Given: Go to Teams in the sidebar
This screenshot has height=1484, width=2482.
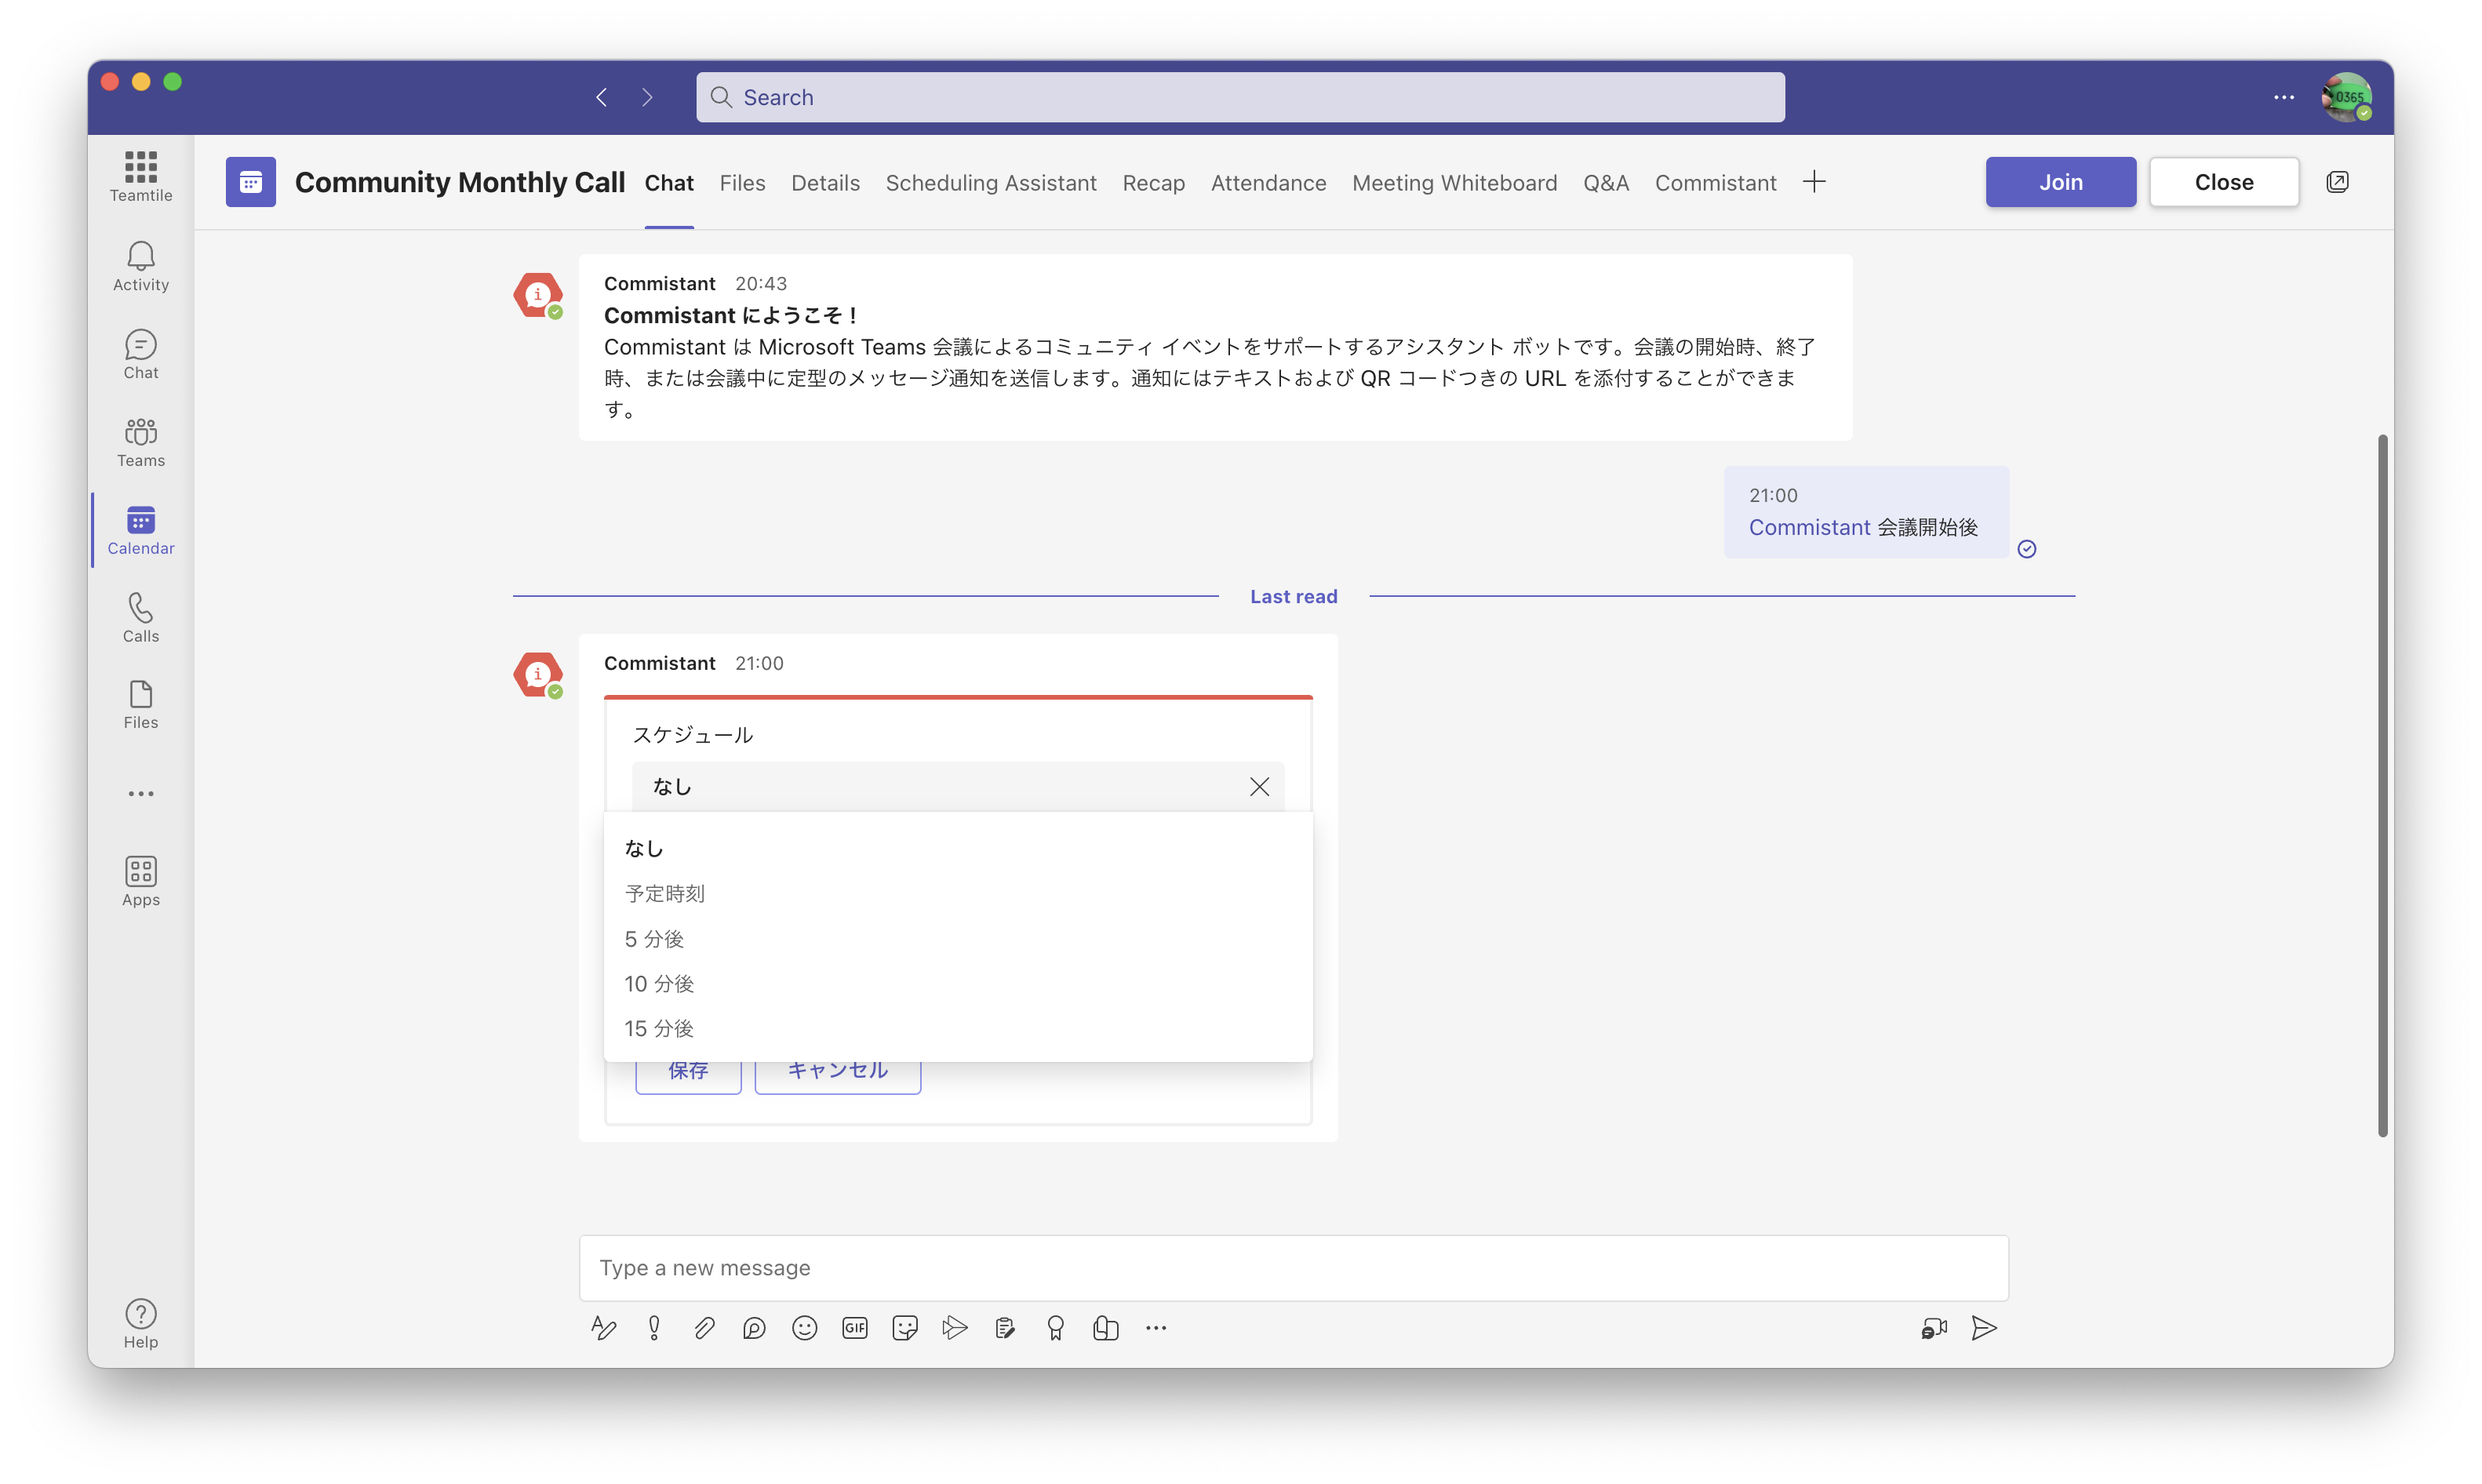Looking at the screenshot, I should pos(141,442).
